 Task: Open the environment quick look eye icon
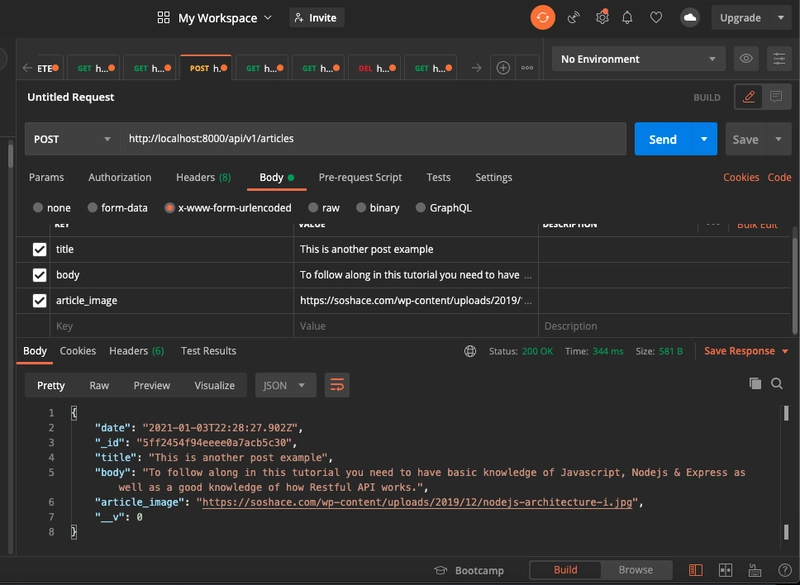pyautogui.click(x=746, y=59)
